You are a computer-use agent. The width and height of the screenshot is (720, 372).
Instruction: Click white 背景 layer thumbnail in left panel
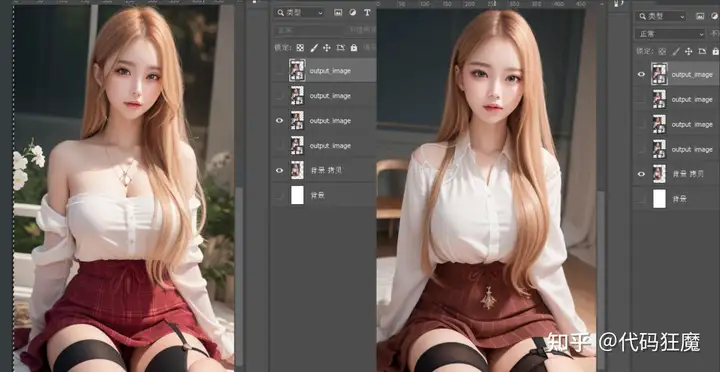click(298, 195)
